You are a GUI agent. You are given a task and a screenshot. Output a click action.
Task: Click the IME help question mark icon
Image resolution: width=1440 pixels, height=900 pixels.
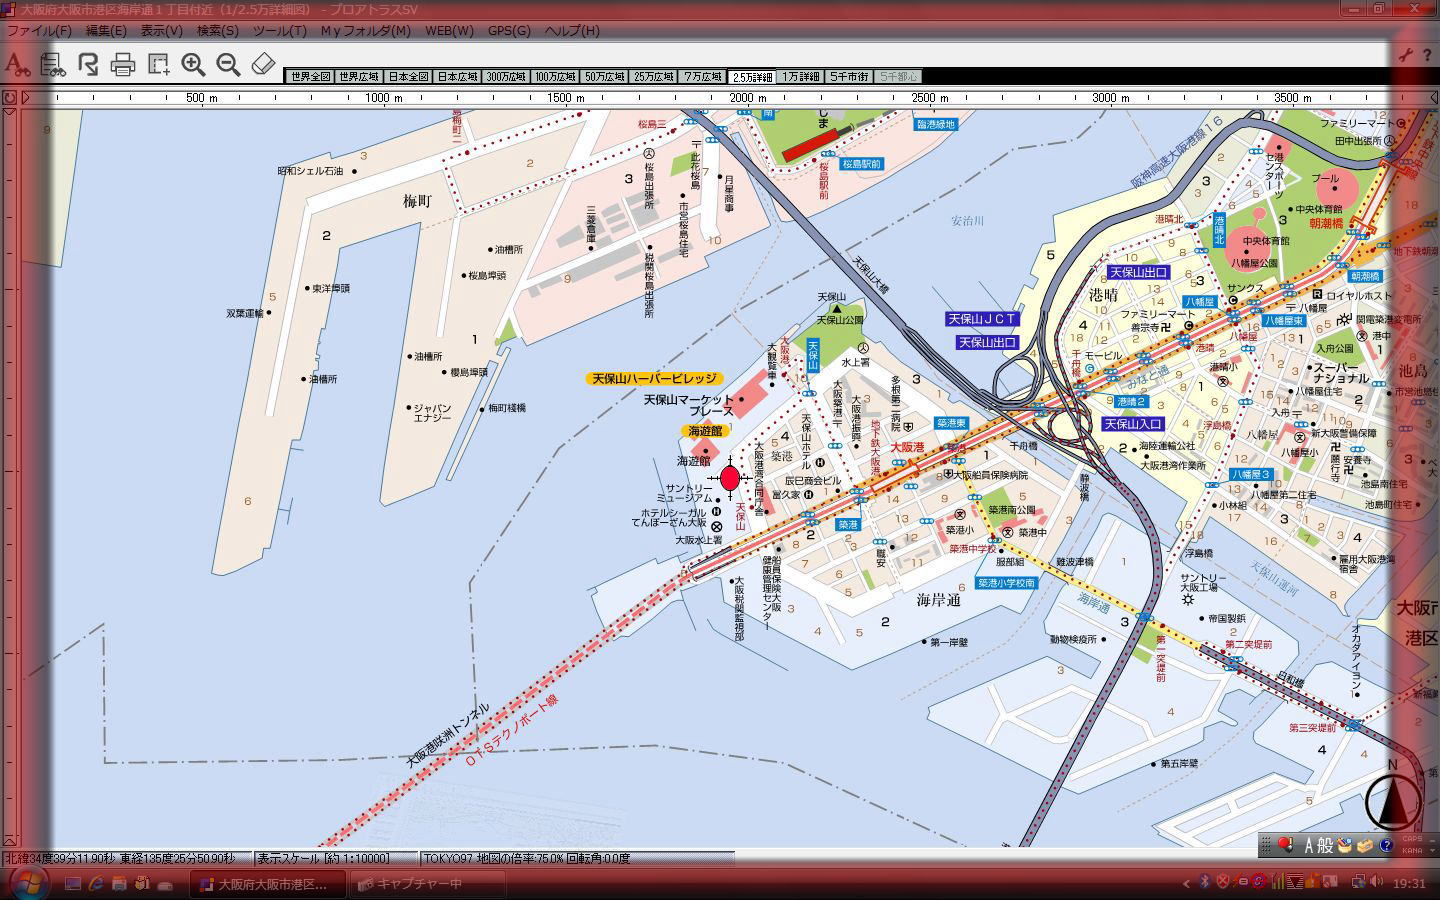pos(1386,845)
